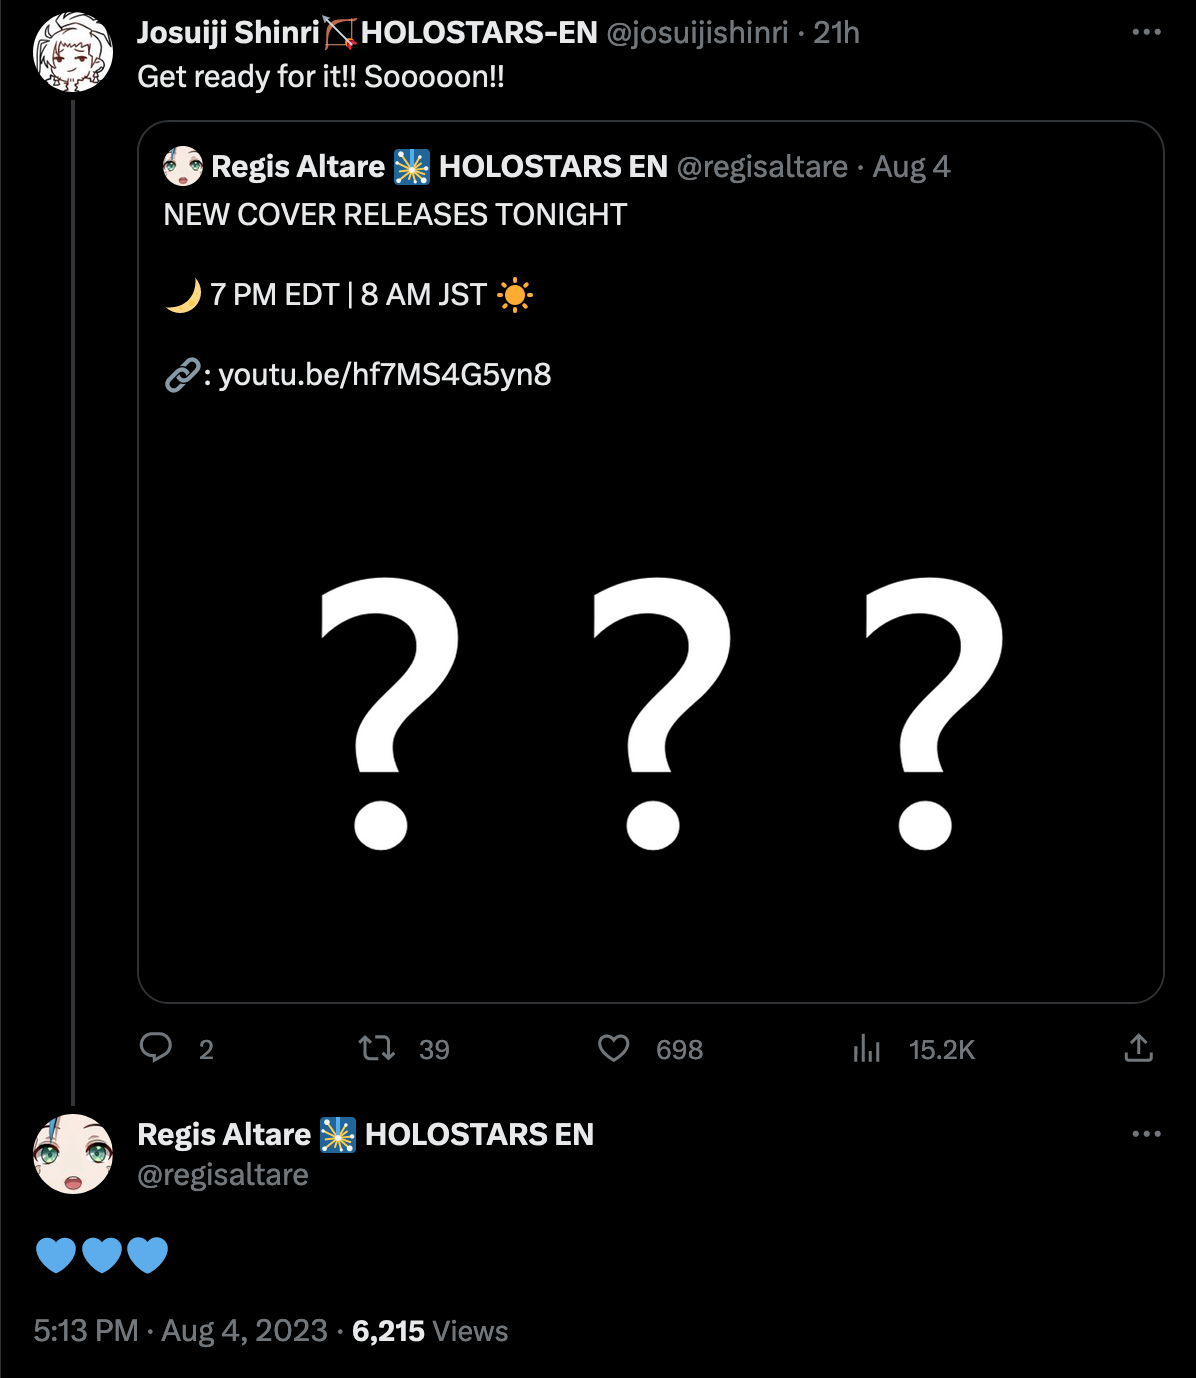Like the Get ready for it tweet

[x=614, y=1048]
